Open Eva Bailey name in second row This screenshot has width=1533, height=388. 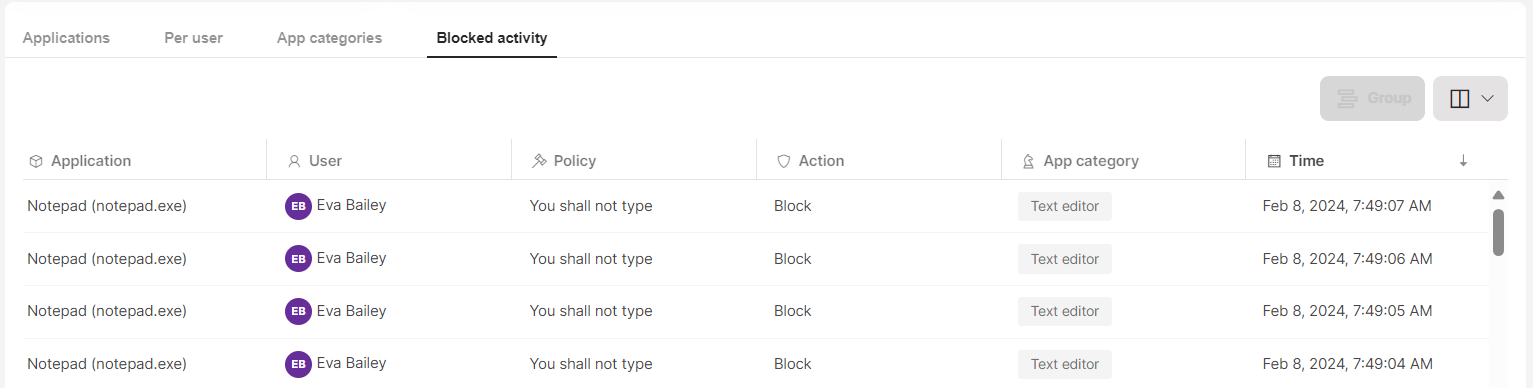click(351, 258)
